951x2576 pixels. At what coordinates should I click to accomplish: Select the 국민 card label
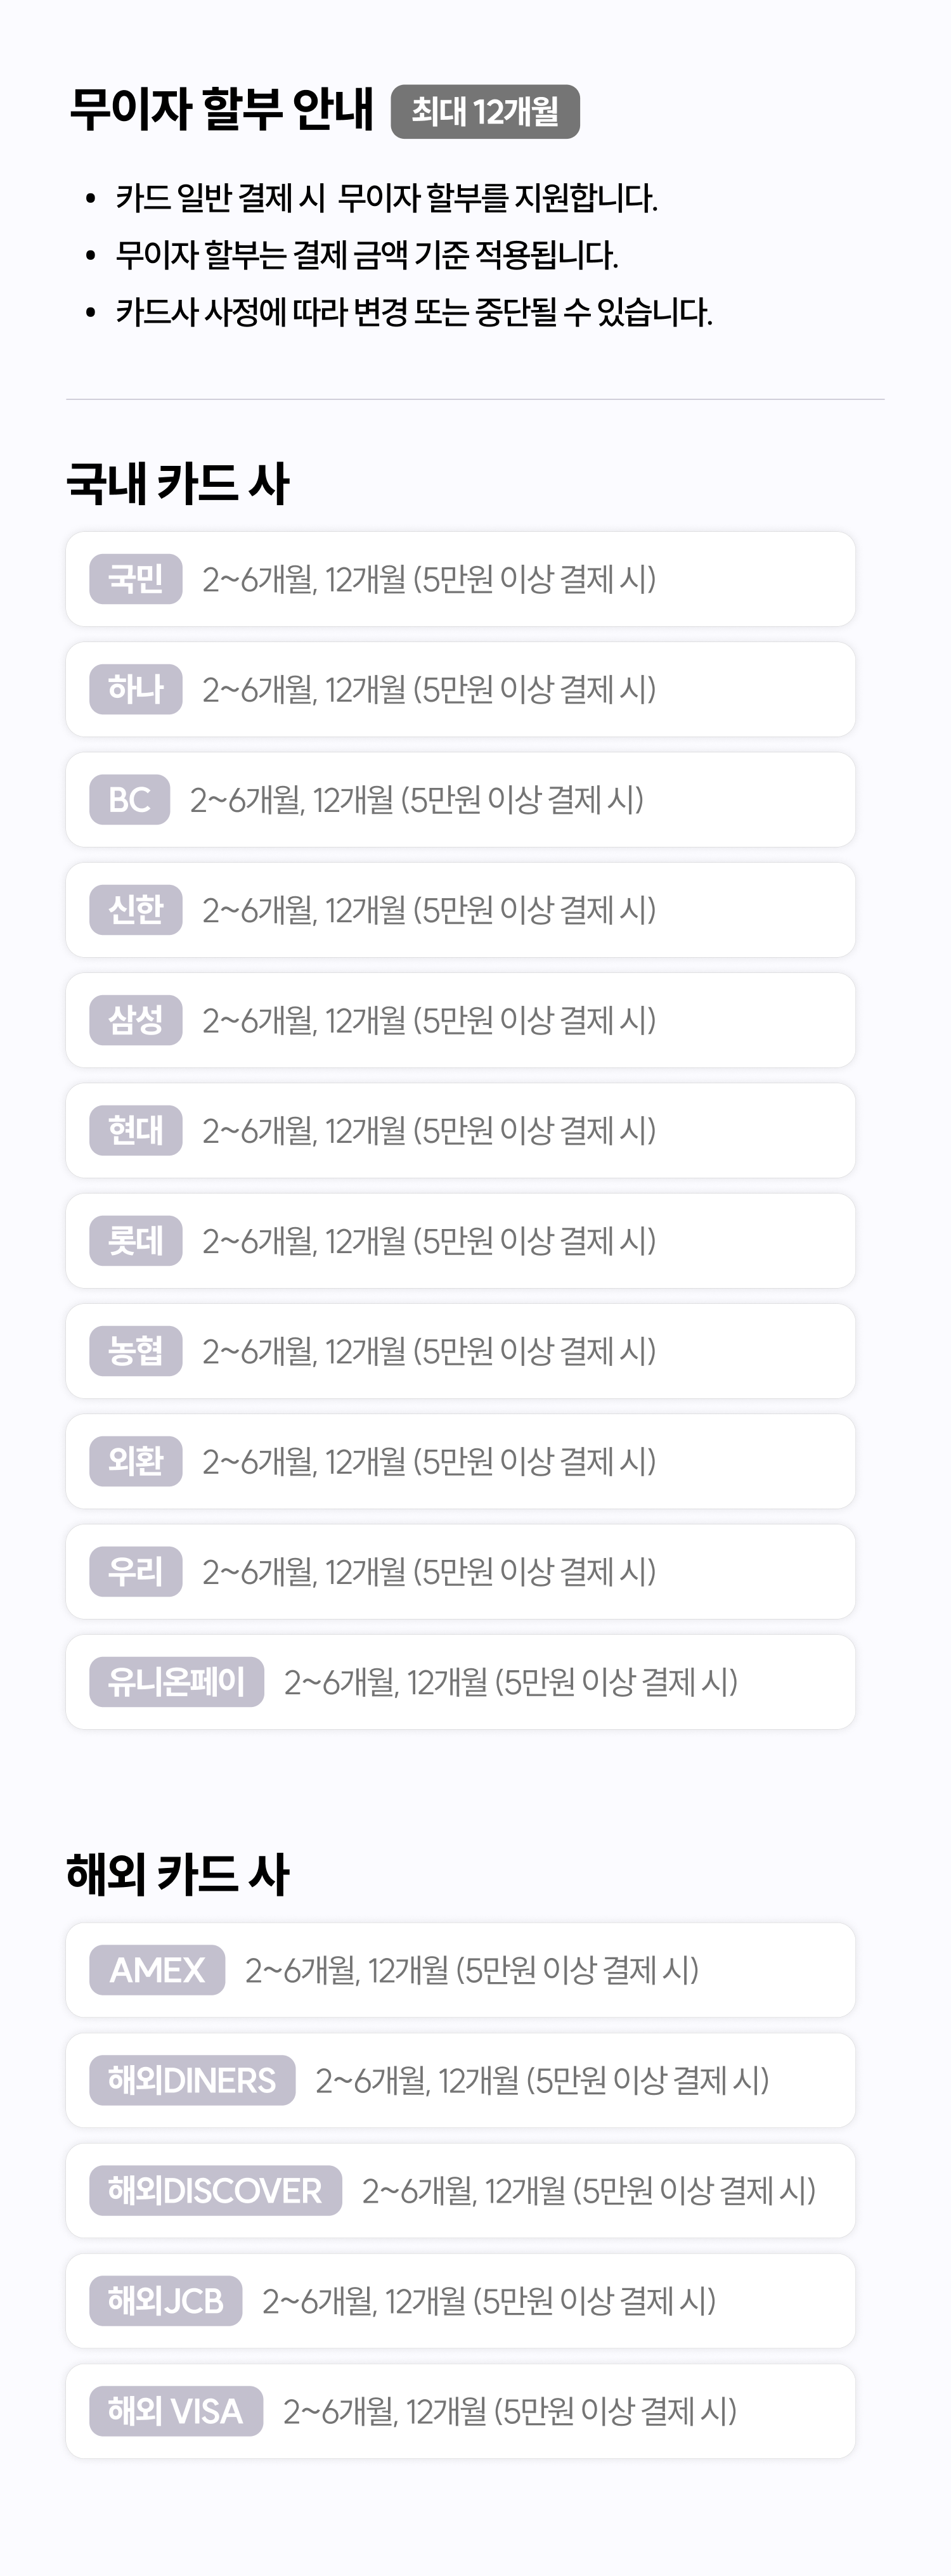coord(135,579)
